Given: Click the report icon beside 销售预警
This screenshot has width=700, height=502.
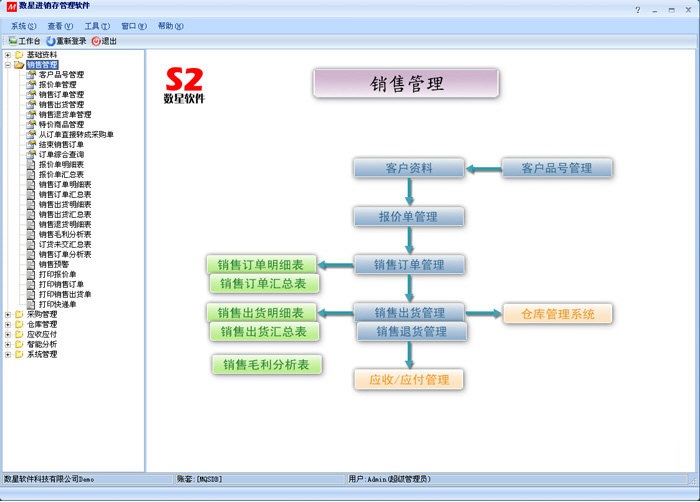Looking at the screenshot, I should coord(31,264).
